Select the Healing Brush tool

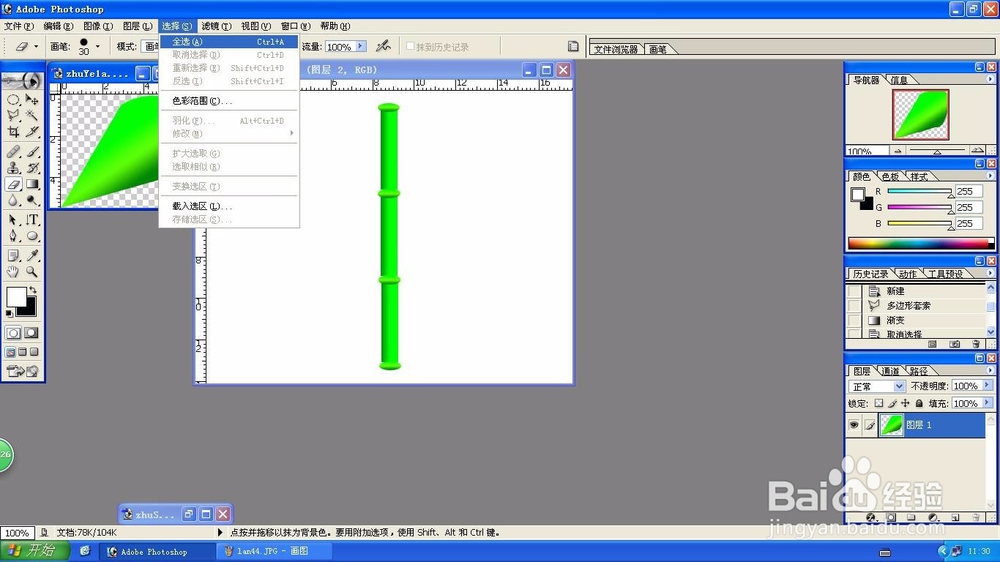pyautogui.click(x=13, y=152)
